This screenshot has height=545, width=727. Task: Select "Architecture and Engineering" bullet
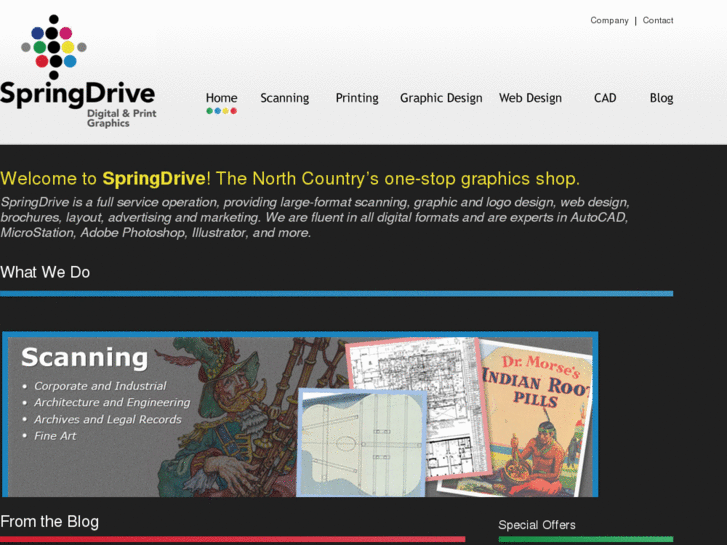pyautogui.click(x=112, y=403)
